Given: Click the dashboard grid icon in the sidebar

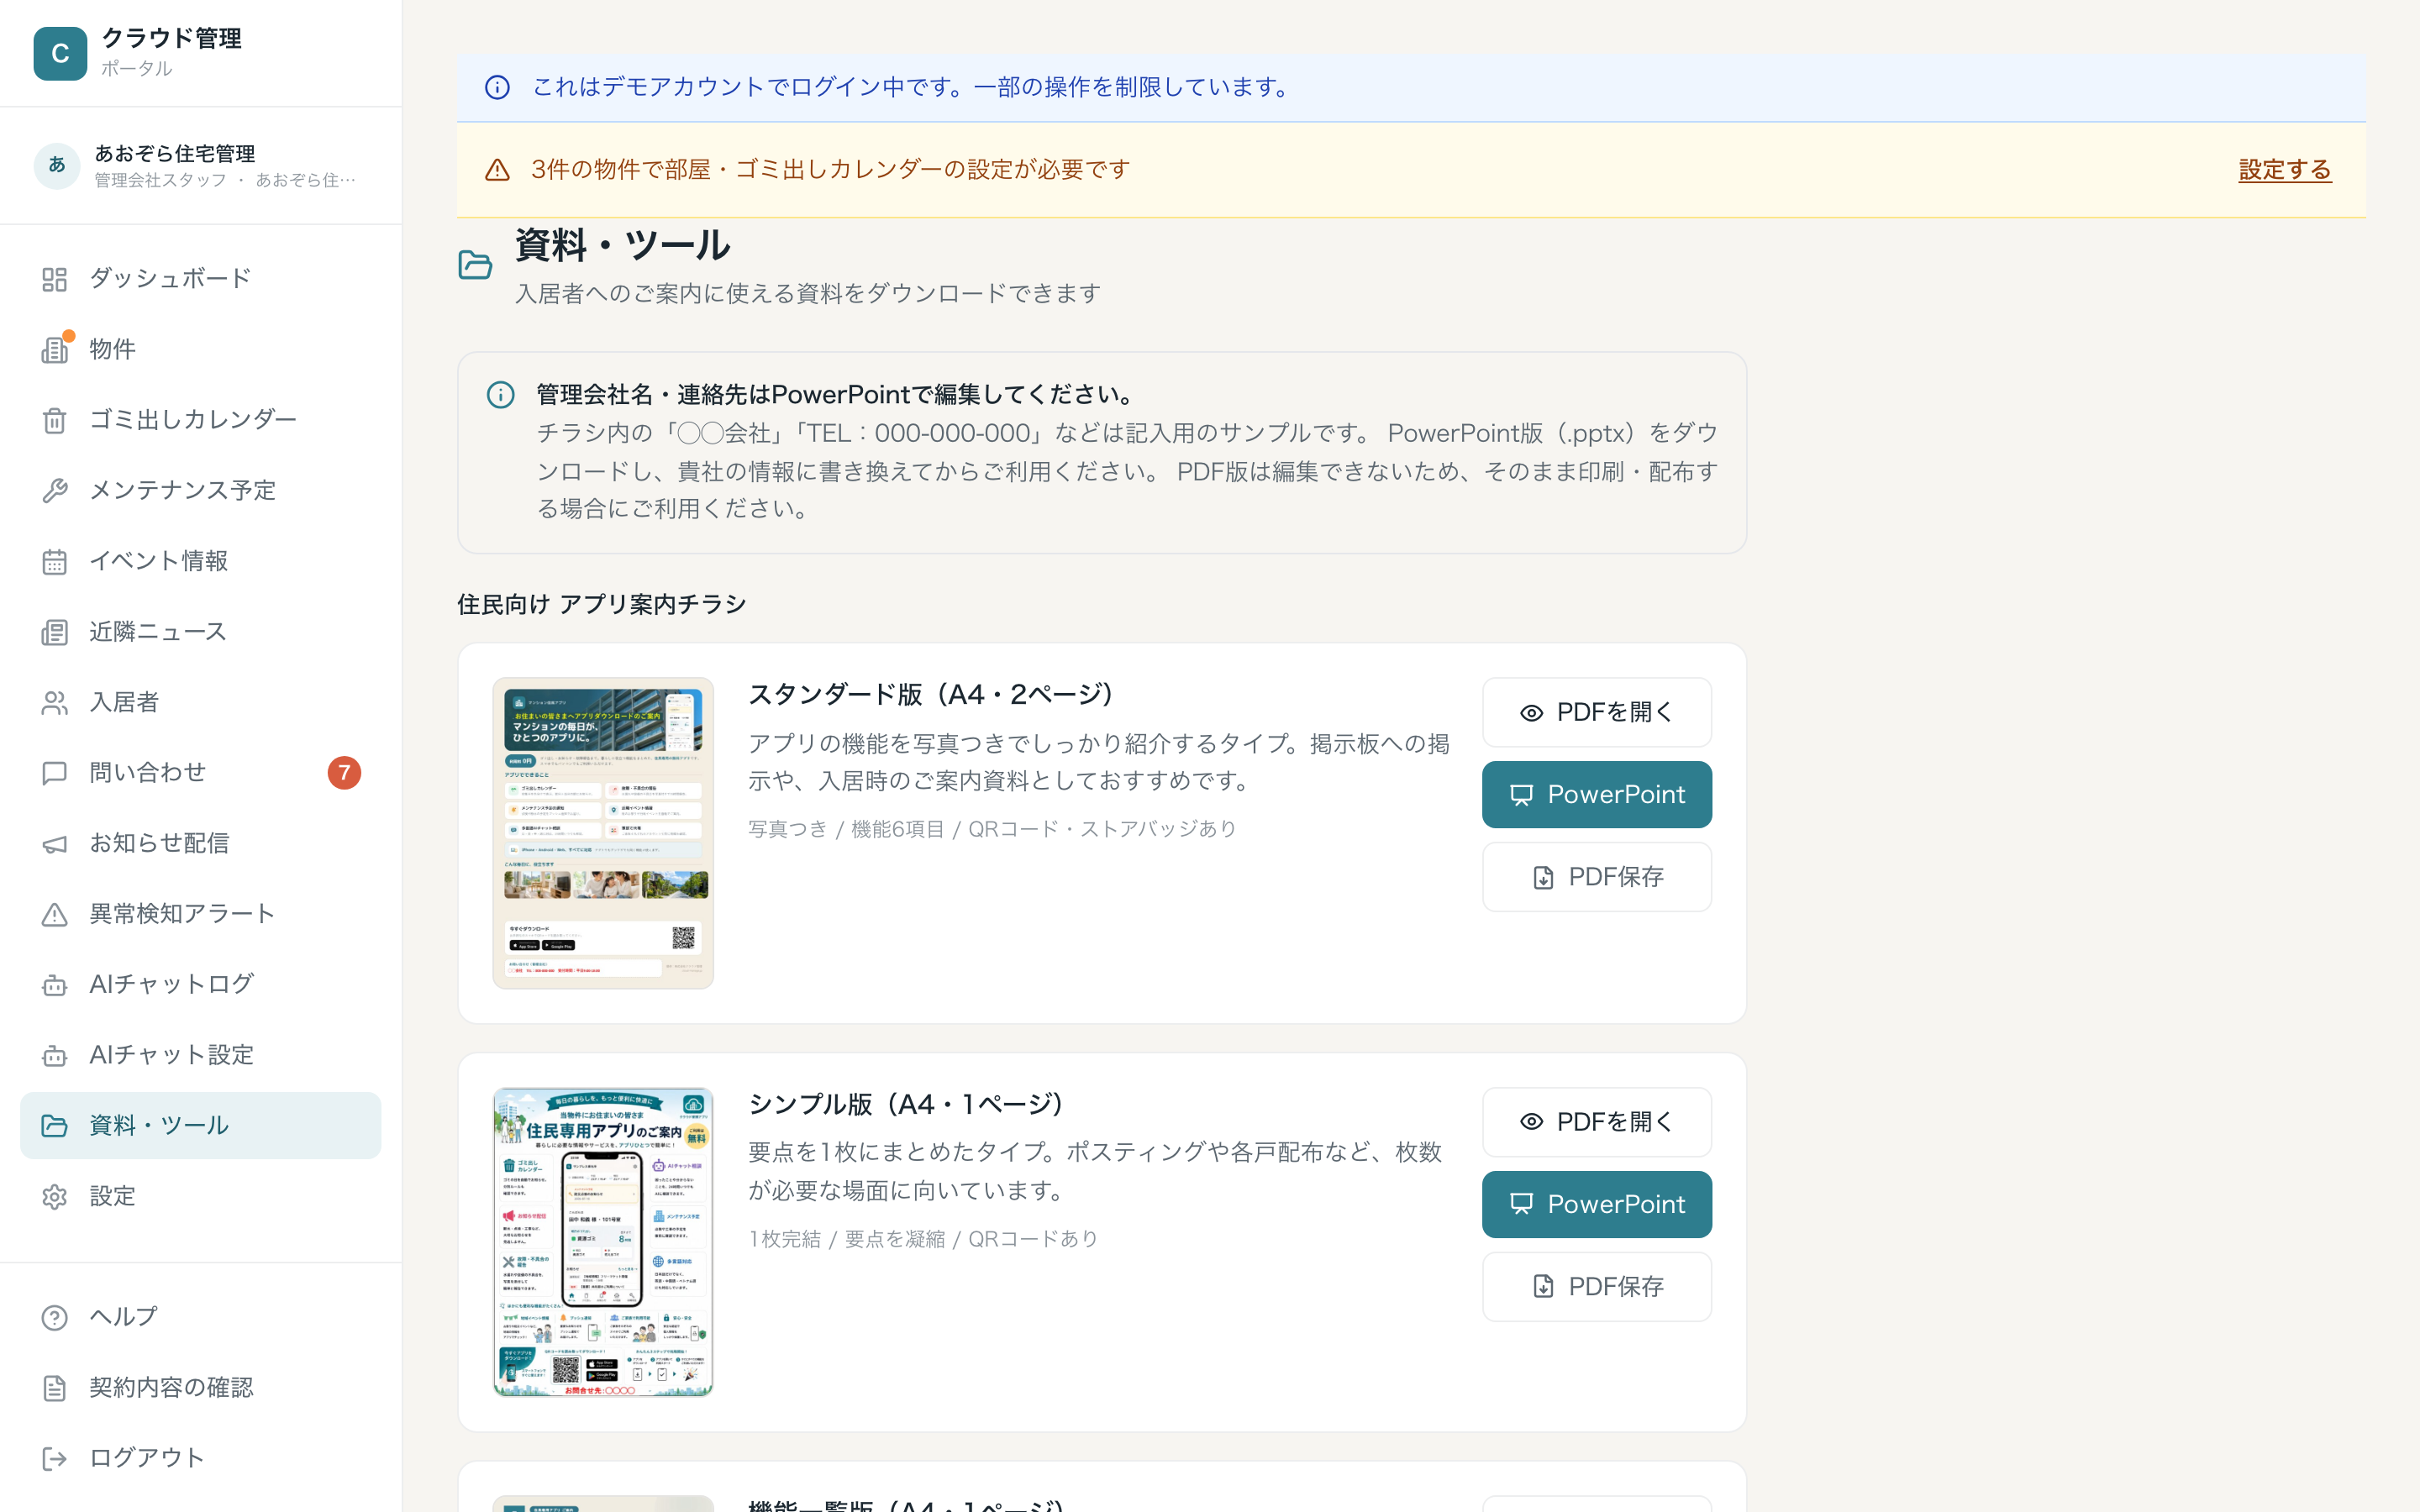Looking at the screenshot, I should tap(54, 279).
